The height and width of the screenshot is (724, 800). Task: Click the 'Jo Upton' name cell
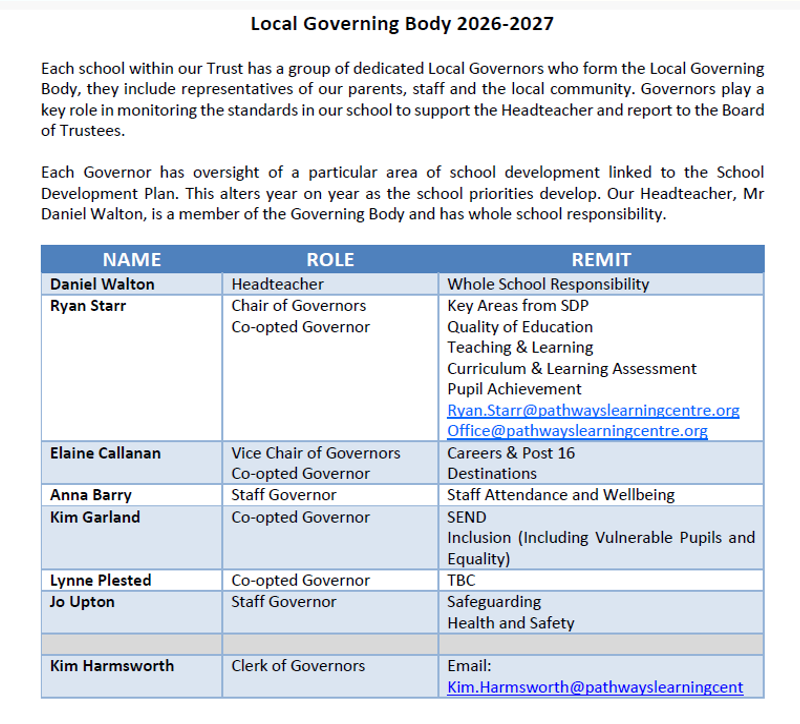click(132, 612)
